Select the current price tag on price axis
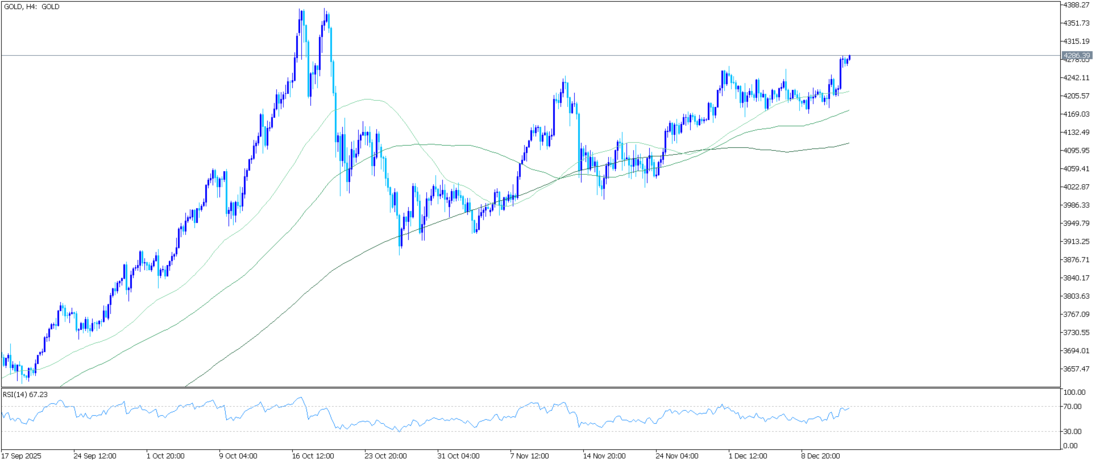This screenshot has height=463, width=1100. [x=1077, y=55]
